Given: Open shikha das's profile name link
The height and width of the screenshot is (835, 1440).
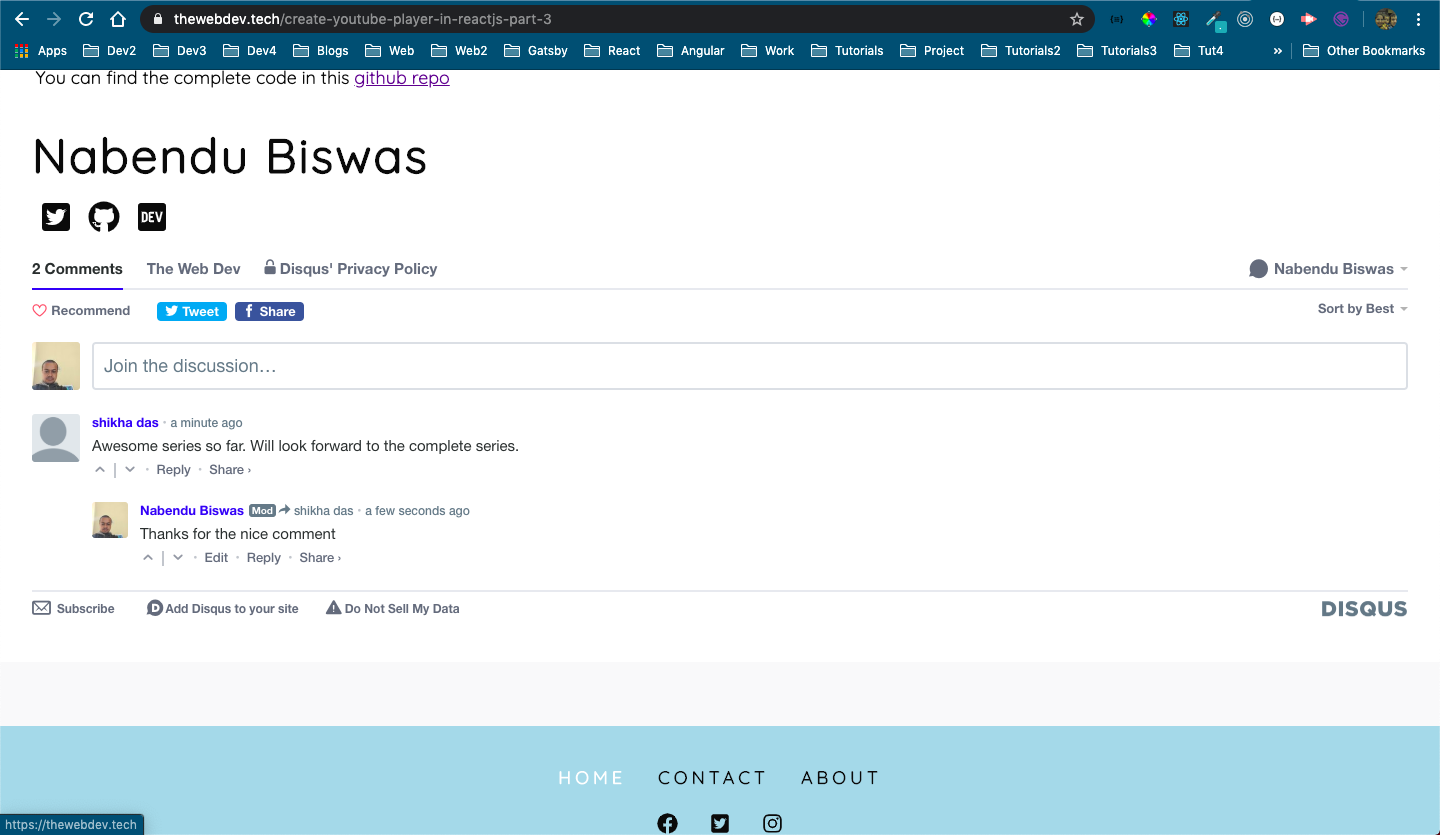Looking at the screenshot, I should pos(125,423).
